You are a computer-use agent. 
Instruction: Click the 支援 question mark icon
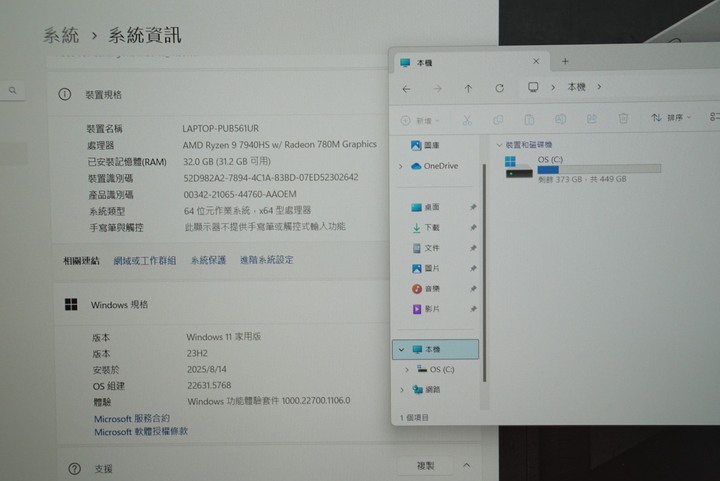[74, 469]
